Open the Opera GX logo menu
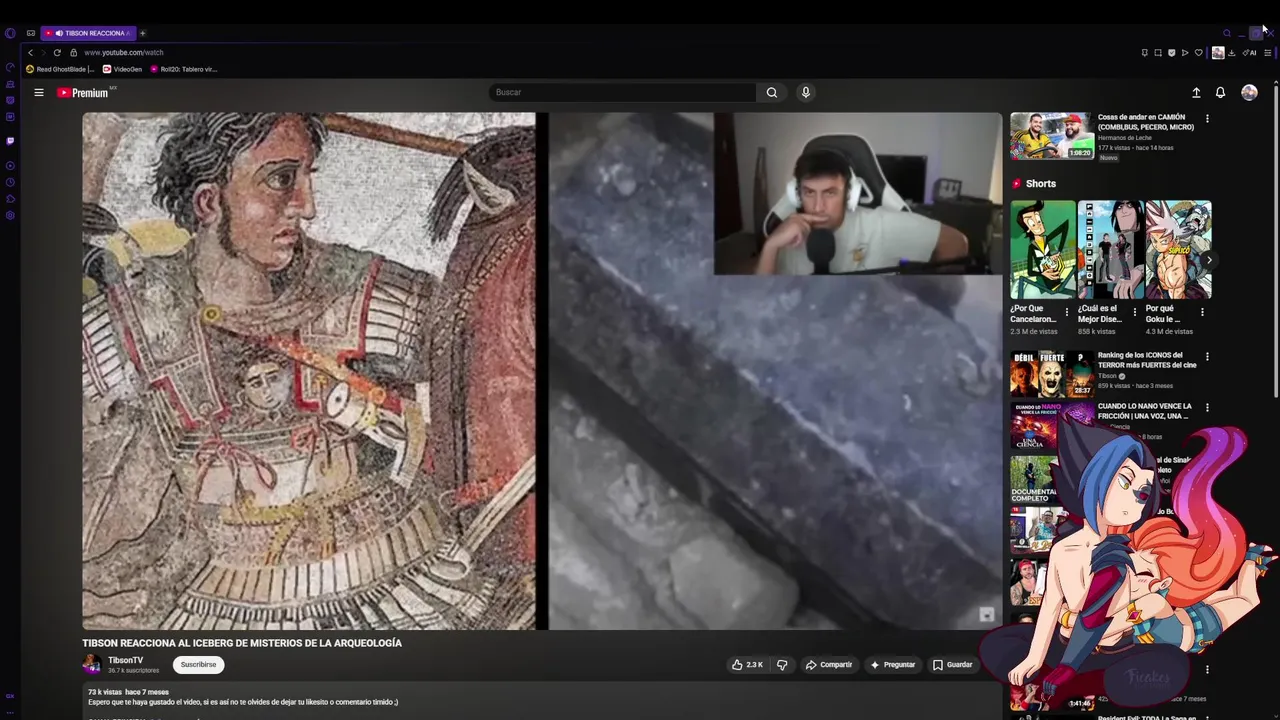The image size is (1280, 720). (x=10, y=33)
